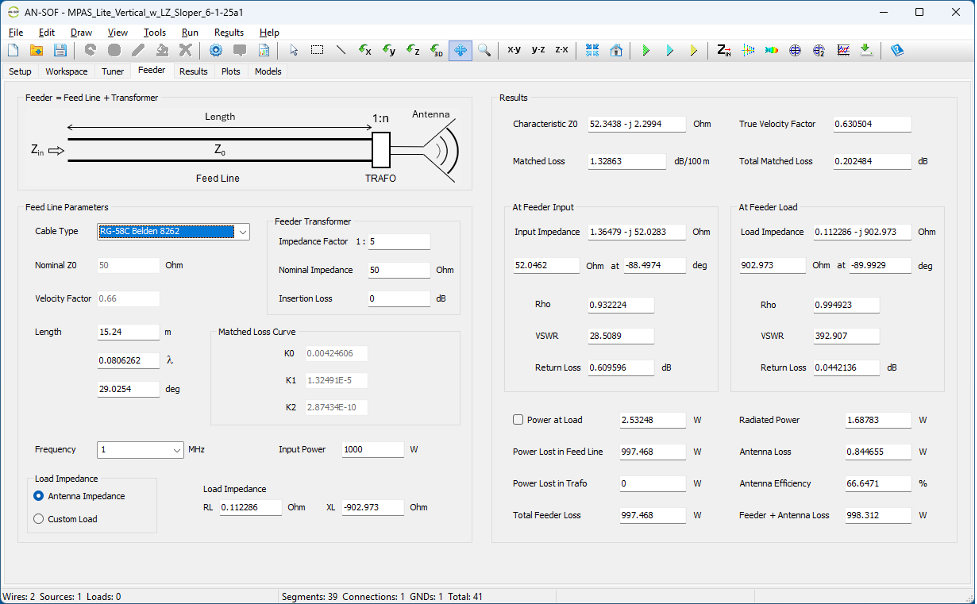
Task: Select the dashed rectangle selection tool
Action: pos(317,50)
